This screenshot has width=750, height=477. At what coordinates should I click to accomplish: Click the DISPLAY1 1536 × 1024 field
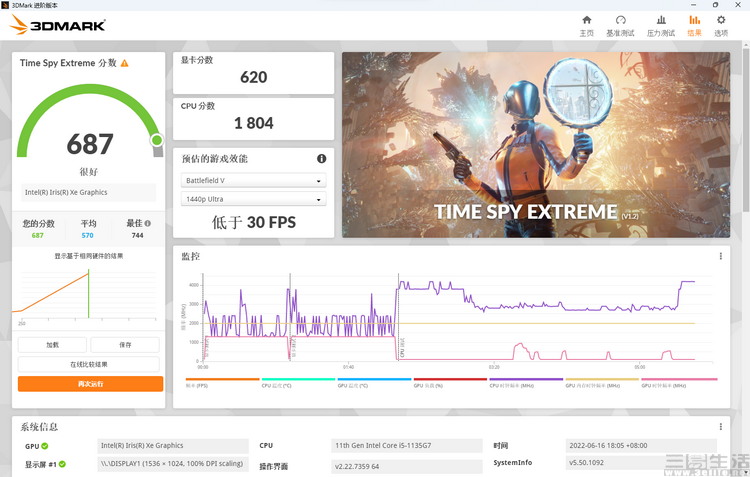tap(173, 464)
